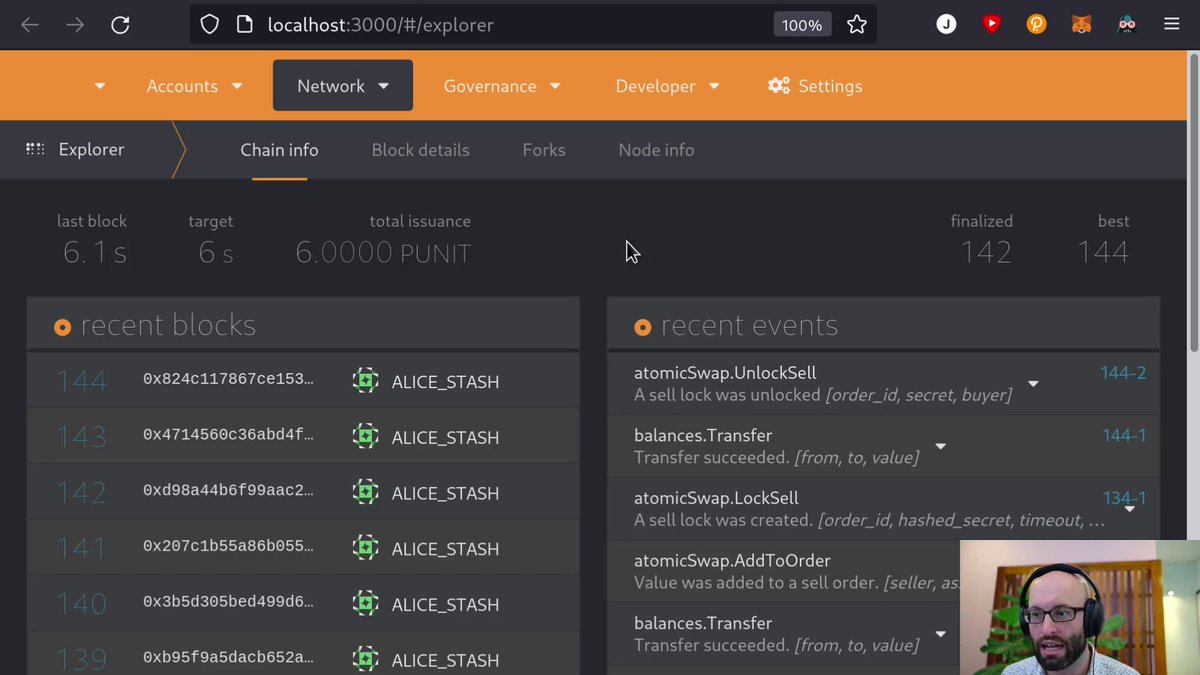1200x675 pixels.
Task: Click block hash 0x207c1b55a86b055…
Action: tap(228, 547)
